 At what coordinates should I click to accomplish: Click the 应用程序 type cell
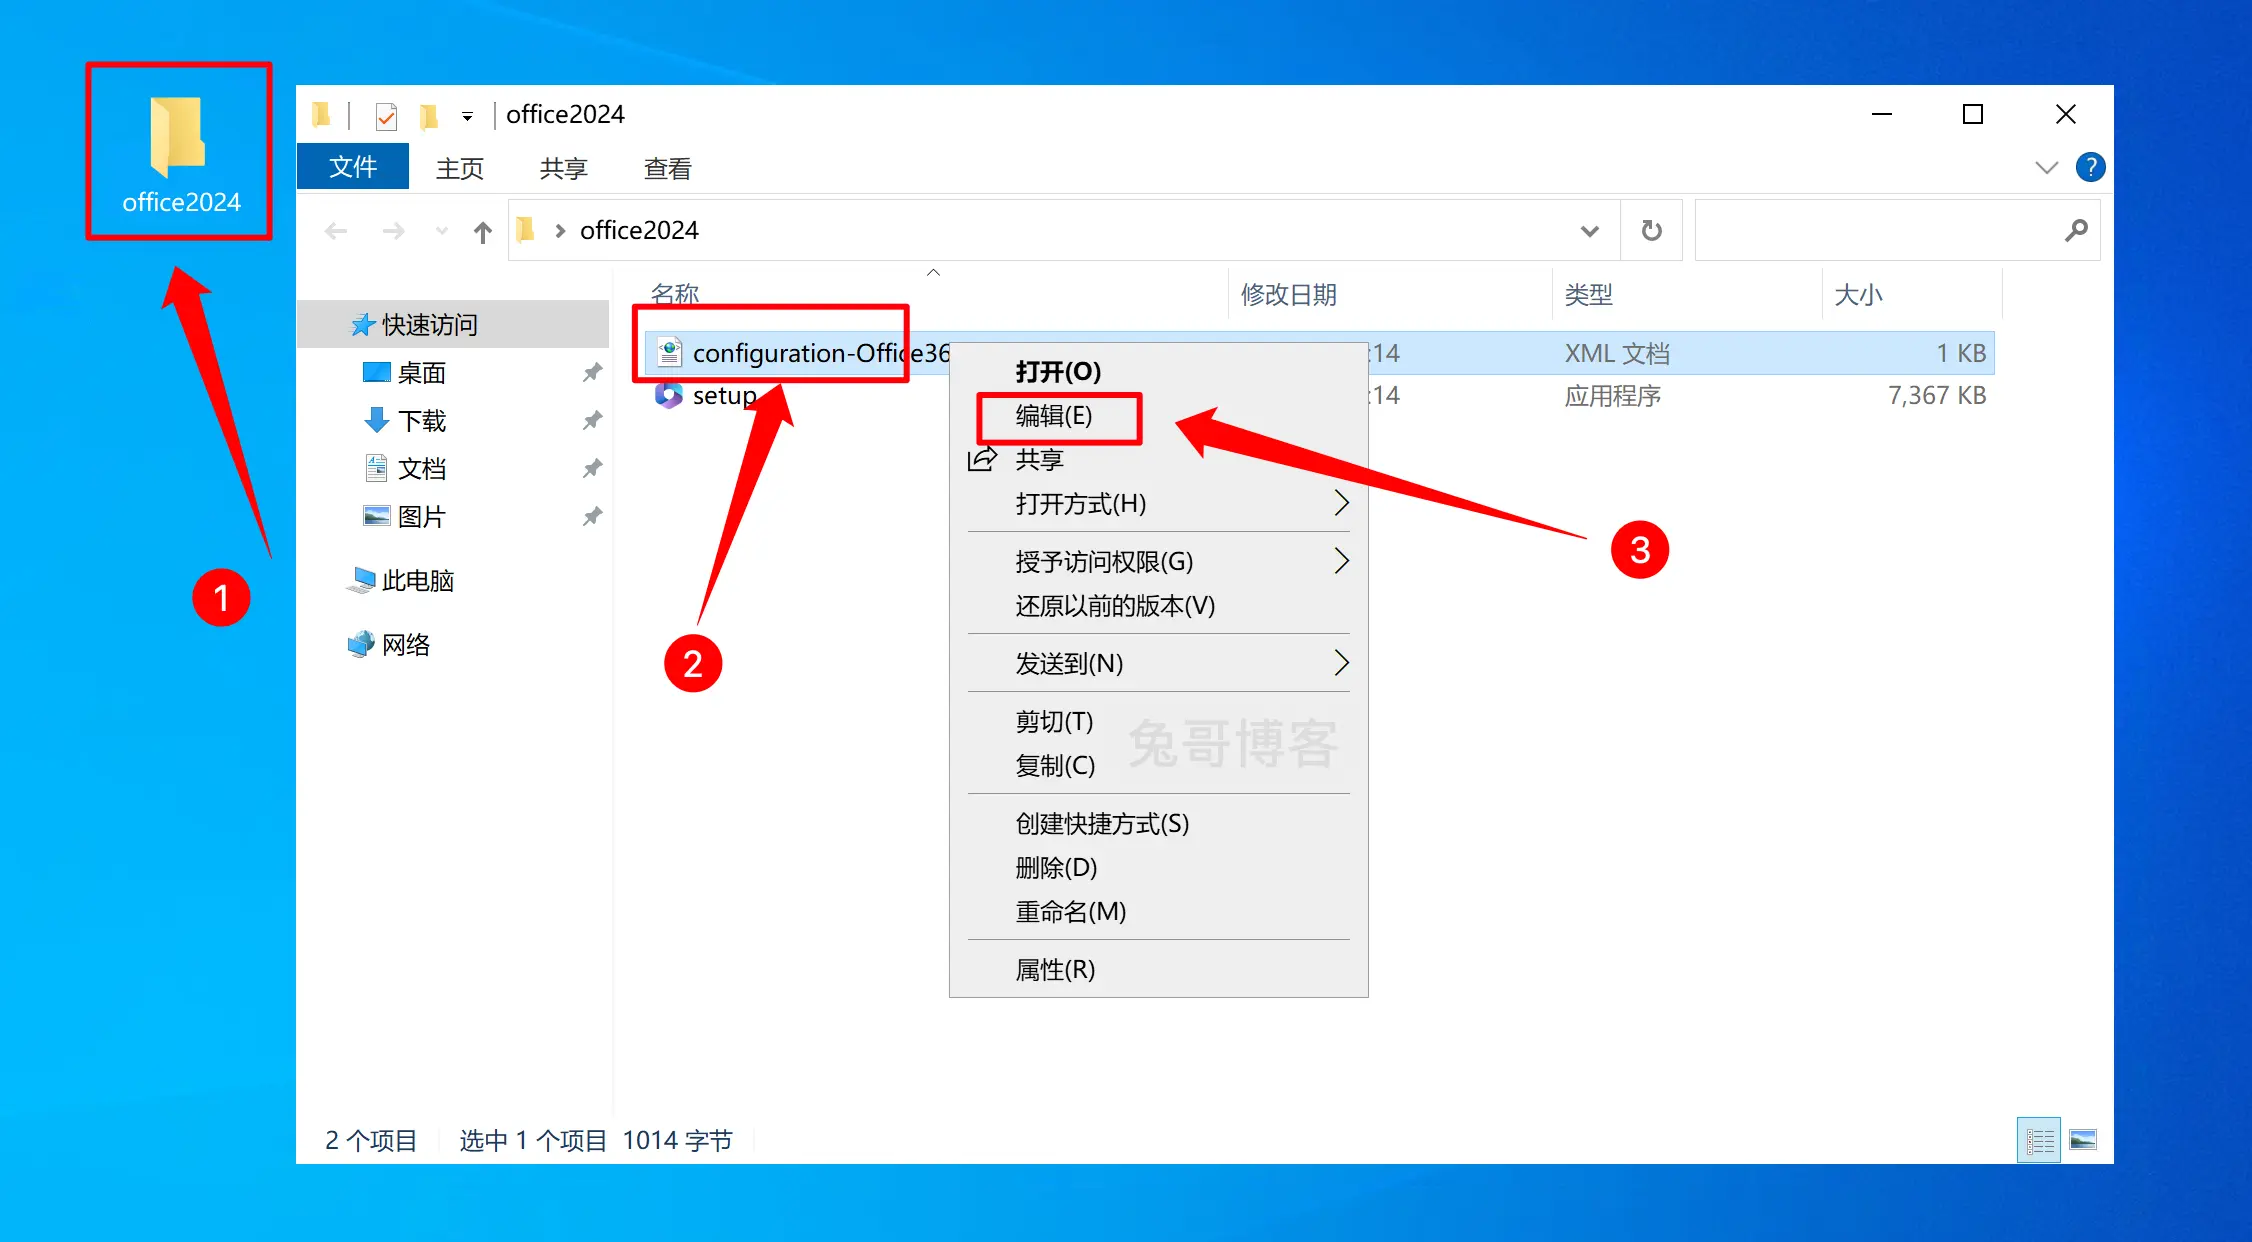[1613, 395]
